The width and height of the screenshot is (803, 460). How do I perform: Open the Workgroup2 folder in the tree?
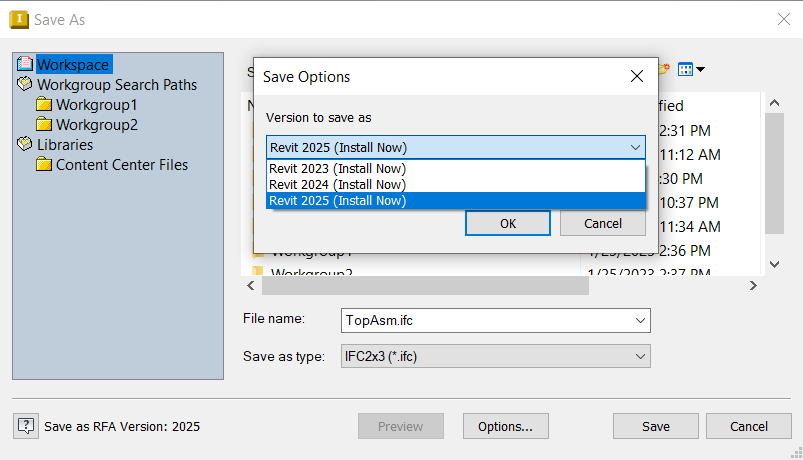(x=96, y=125)
